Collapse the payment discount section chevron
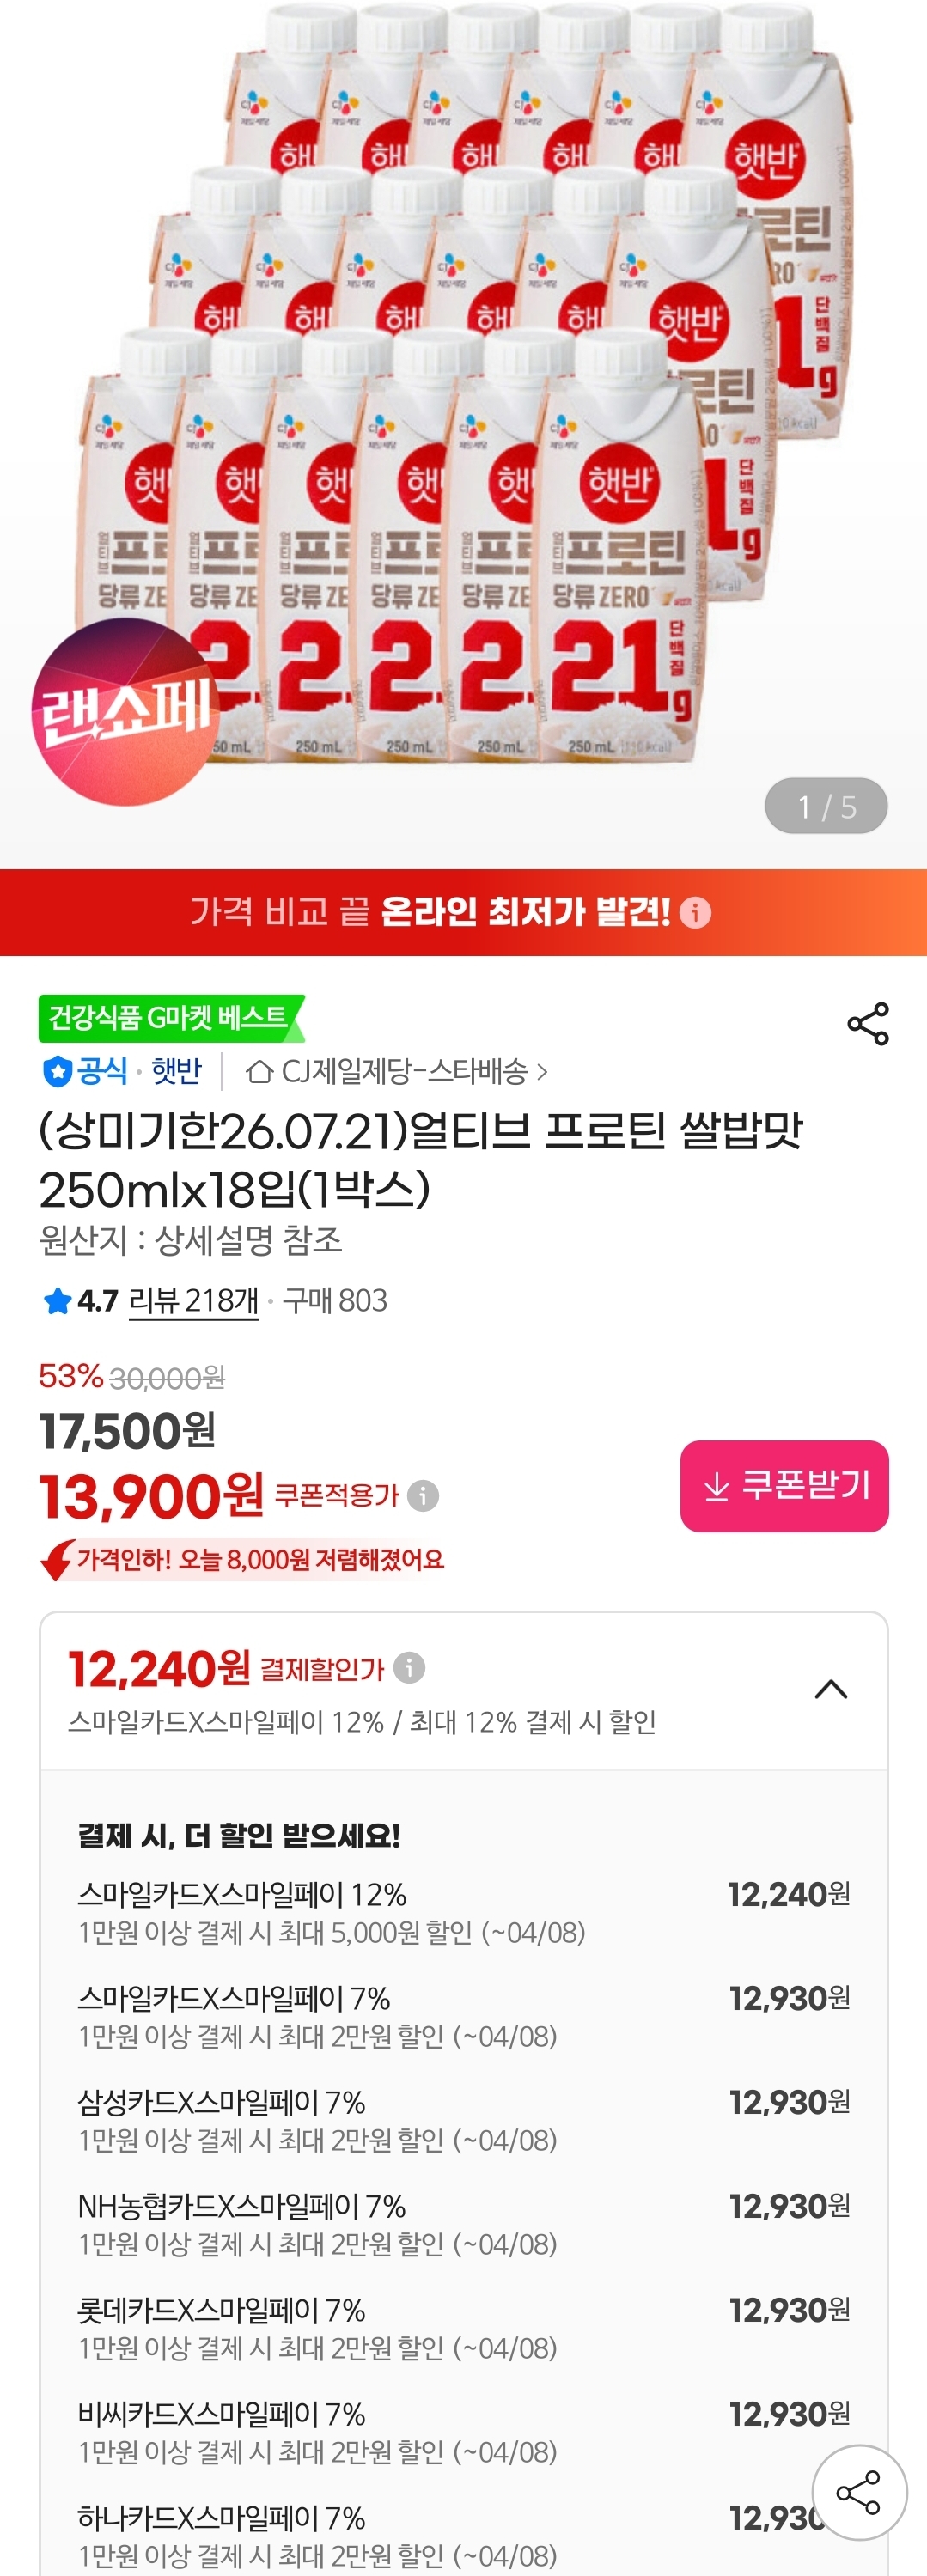Viewport: 927px width, 2576px height. tap(831, 1689)
